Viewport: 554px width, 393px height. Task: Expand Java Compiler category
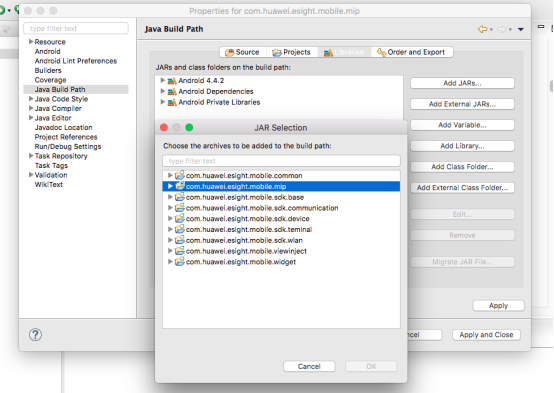(31, 108)
